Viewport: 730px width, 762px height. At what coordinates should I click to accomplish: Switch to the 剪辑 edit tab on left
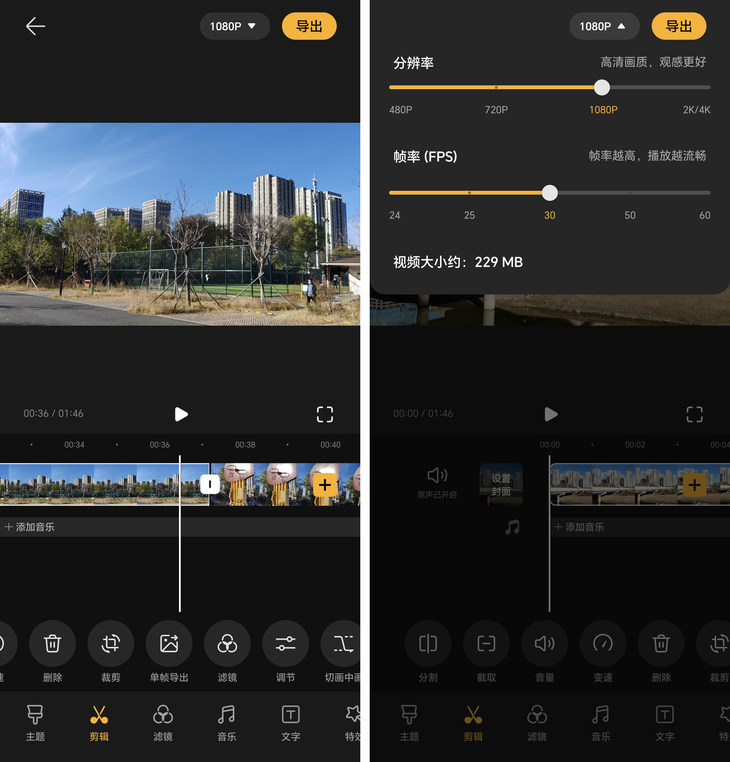(99, 723)
